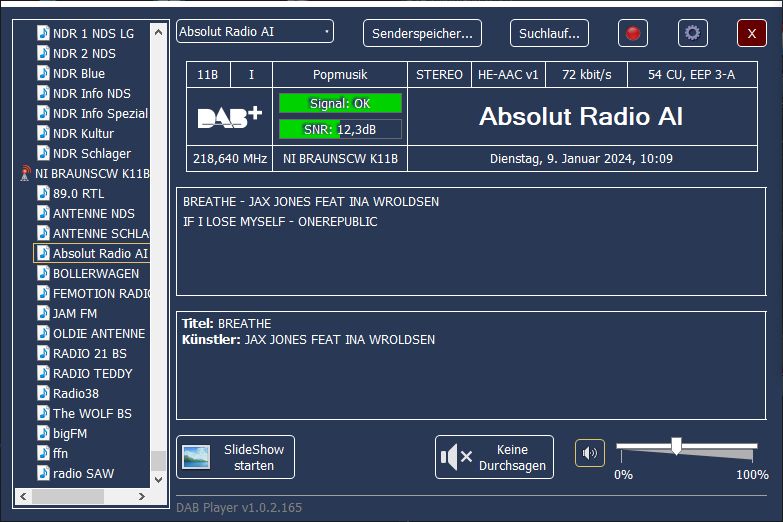Toggle the Keine Durchsagen announcements button
Viewport: 783px width, 522px height.
(494, 457)
